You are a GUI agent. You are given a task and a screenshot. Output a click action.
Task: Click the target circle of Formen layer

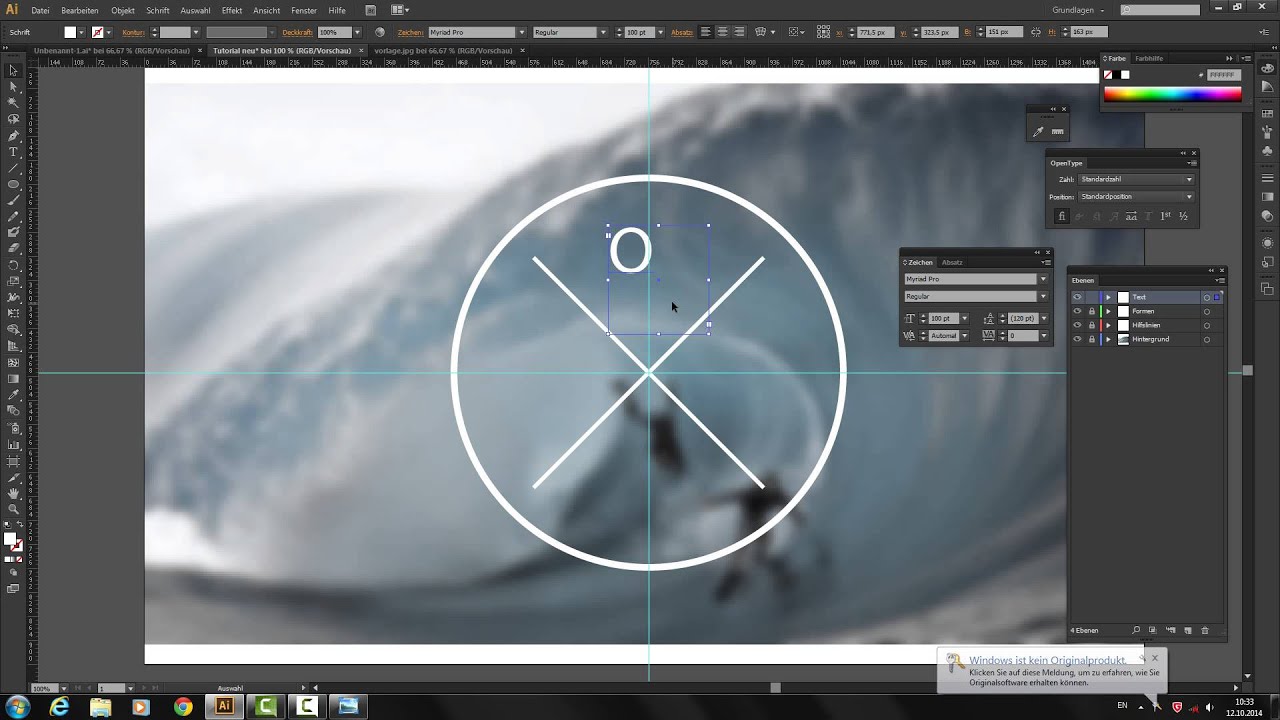(1207, 311)
